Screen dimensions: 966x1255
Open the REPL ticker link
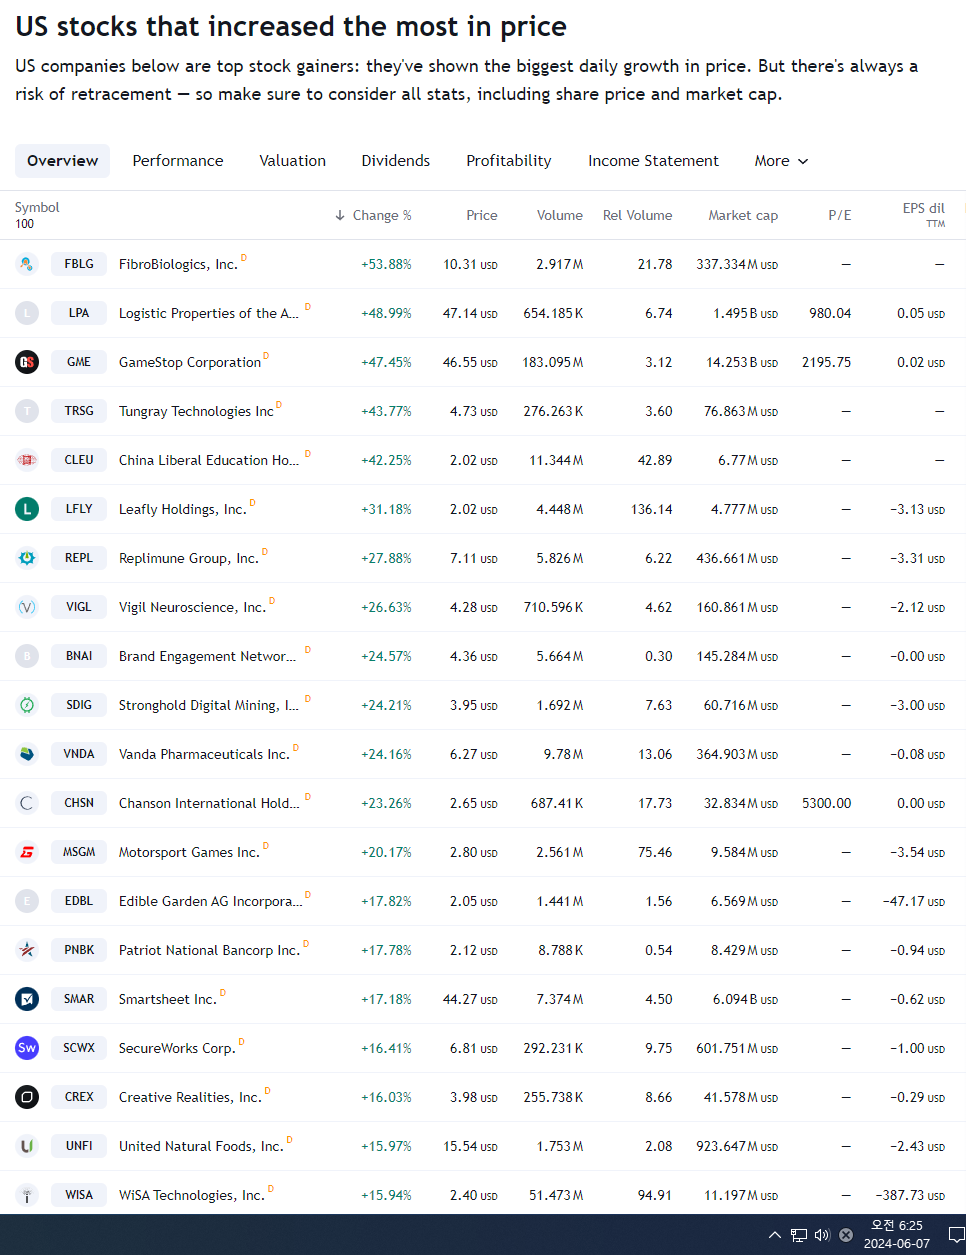click(79, 558)
